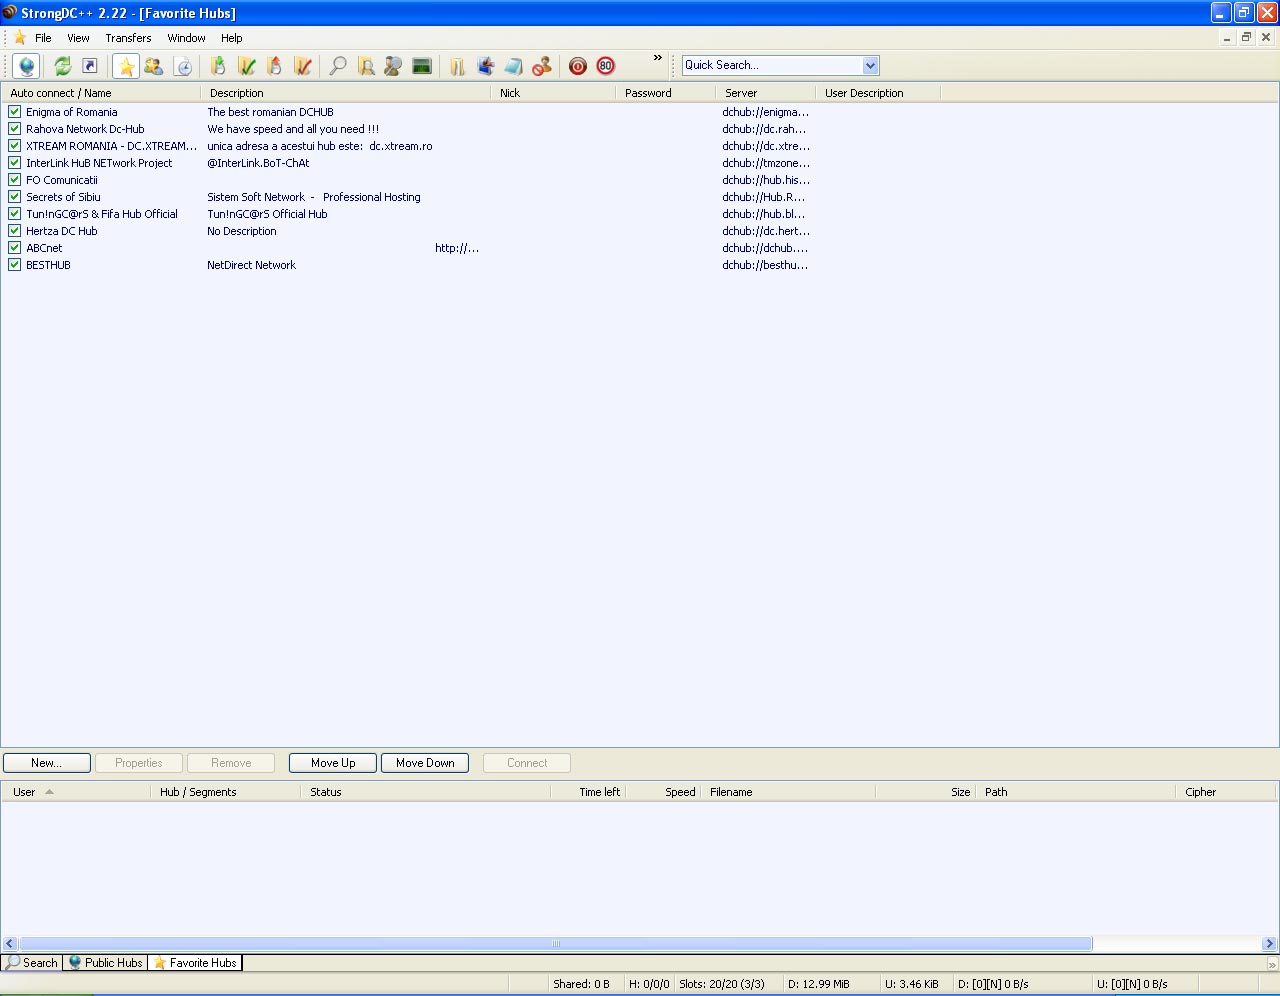
Task: Click the New... button
Action: [x=47, y=763]
